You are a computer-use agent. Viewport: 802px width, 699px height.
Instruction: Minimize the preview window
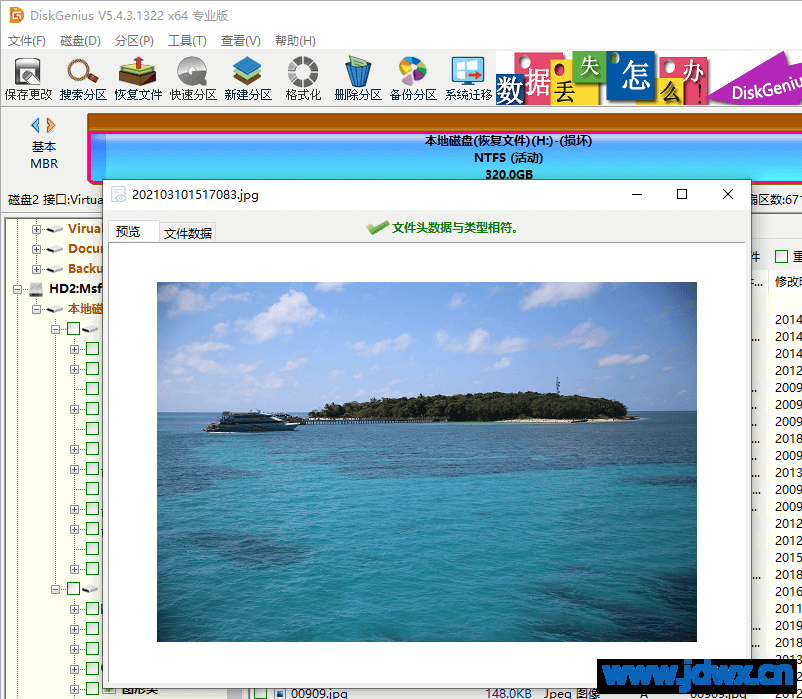click(x=637, y=194)
